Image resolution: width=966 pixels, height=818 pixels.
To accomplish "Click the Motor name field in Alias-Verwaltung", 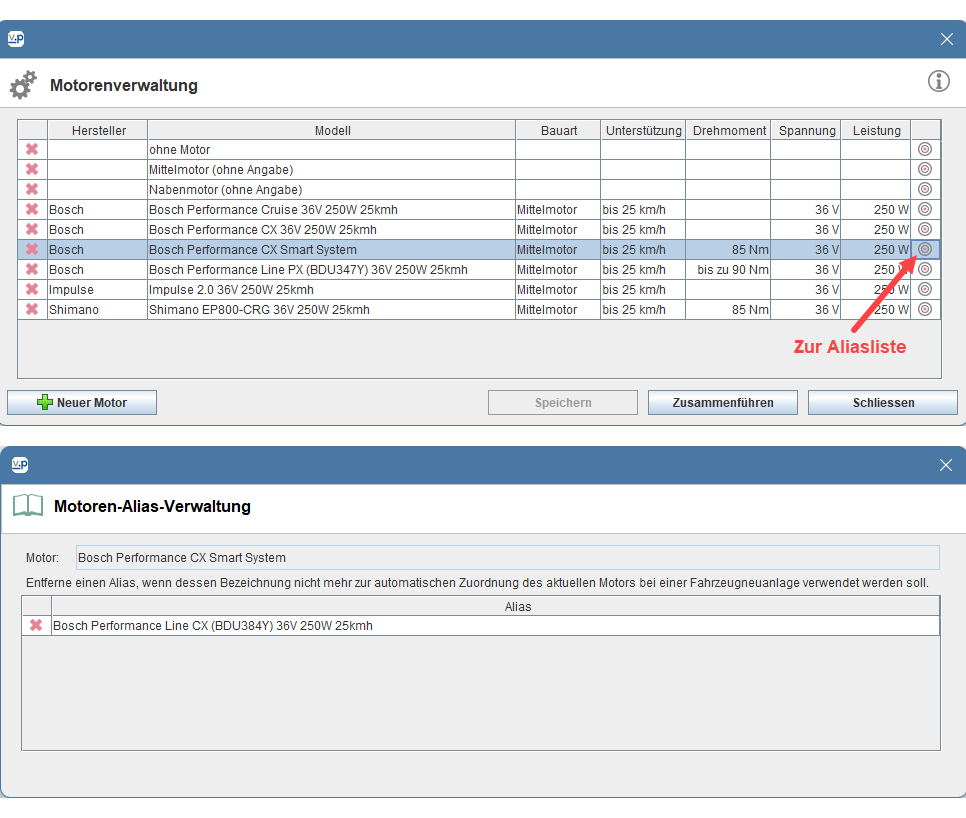I will 508,557.
